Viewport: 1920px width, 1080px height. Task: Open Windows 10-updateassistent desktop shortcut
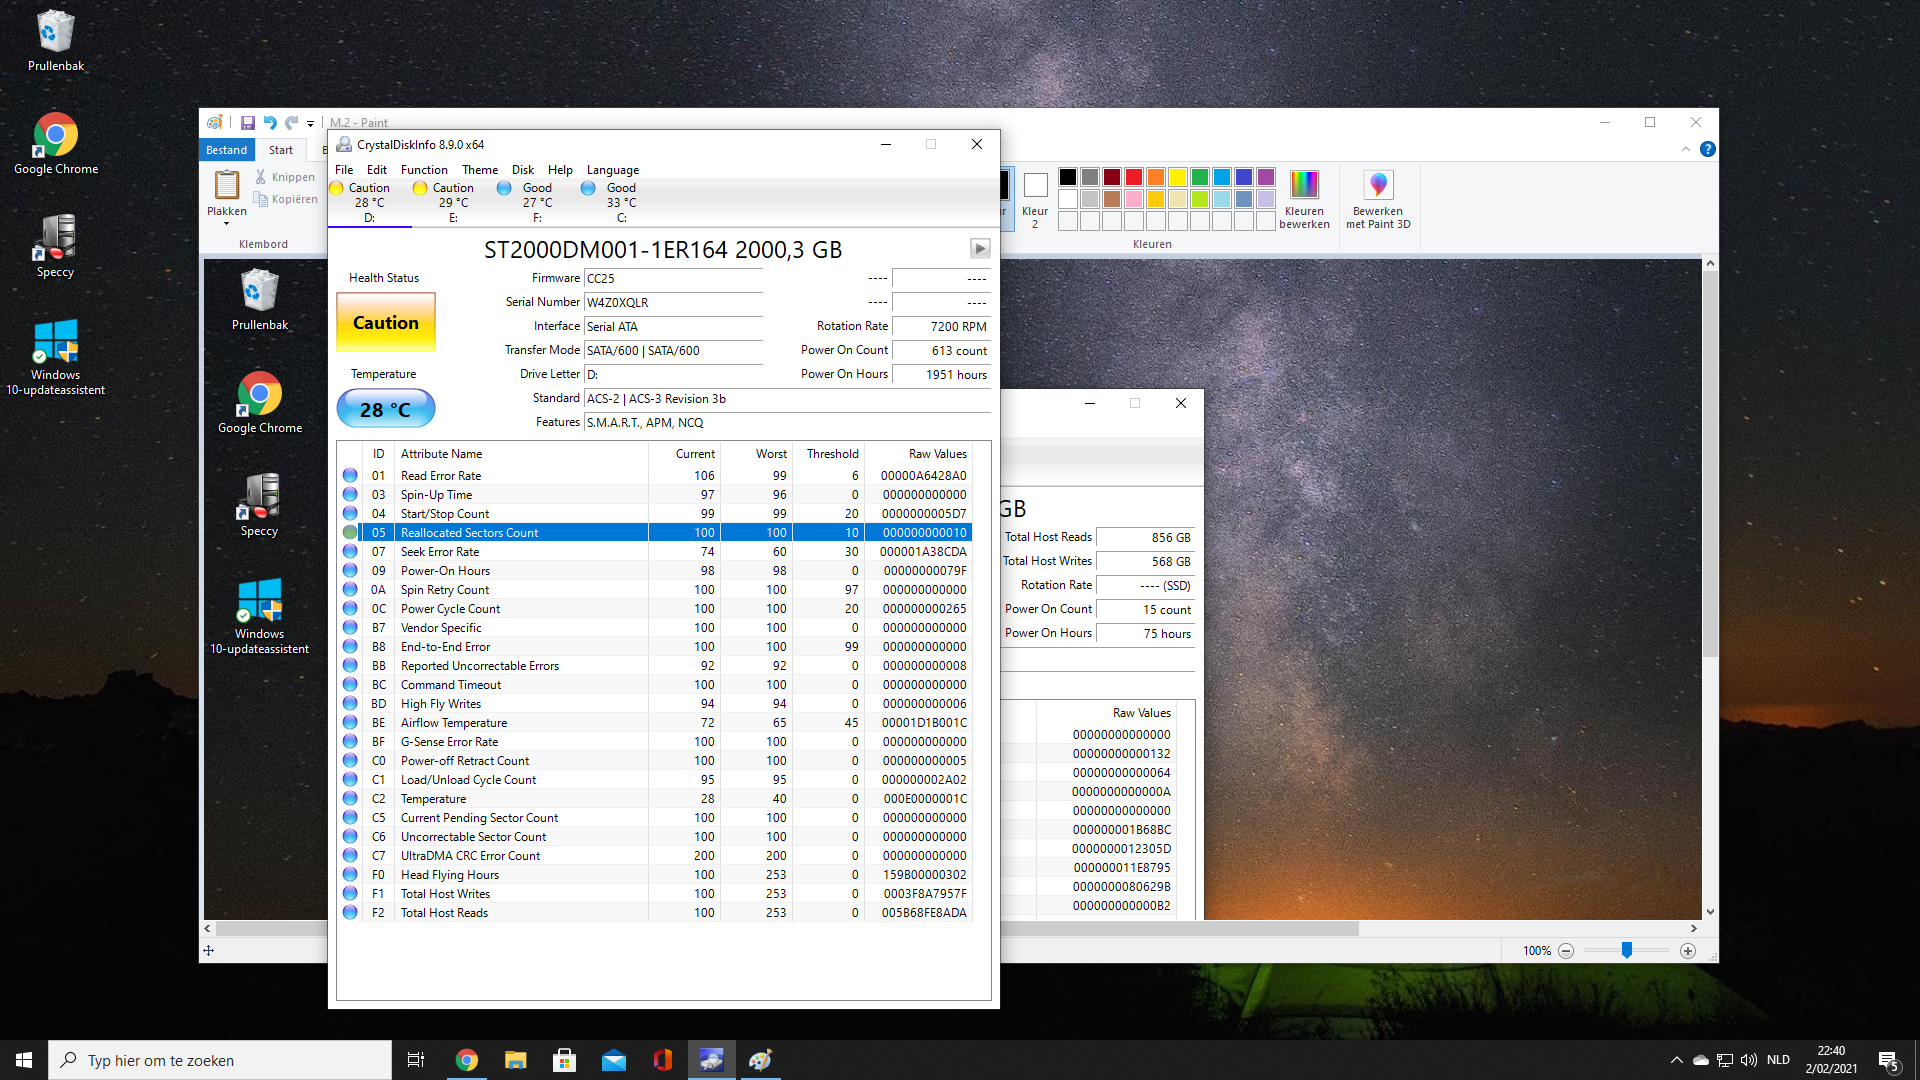[56, 357]
